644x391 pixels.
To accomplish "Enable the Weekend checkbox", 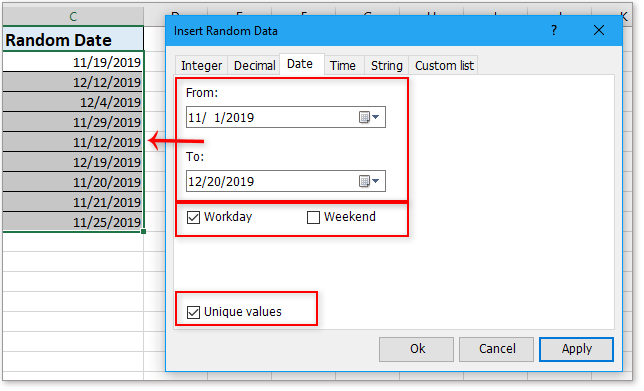I will (313, 217).
